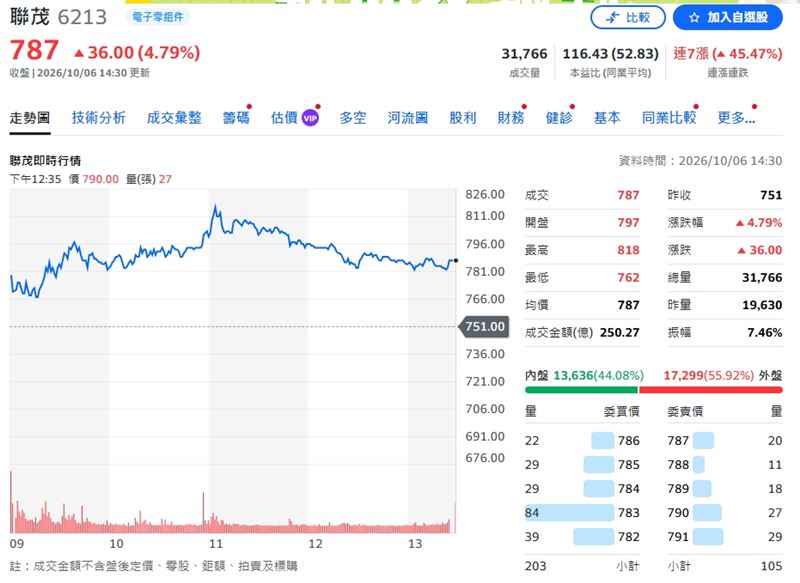Image resolution: width=800 pixels, height=583 pixels.
Task: Open the 股利 tab
Action: coord(463,118)
